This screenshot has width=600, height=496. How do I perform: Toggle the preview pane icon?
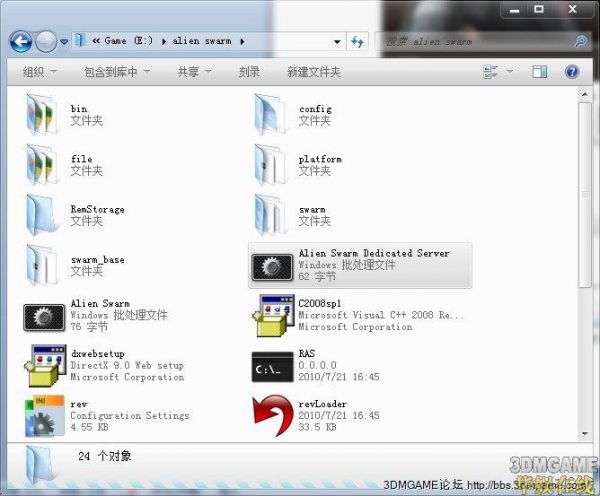[540, 72]
